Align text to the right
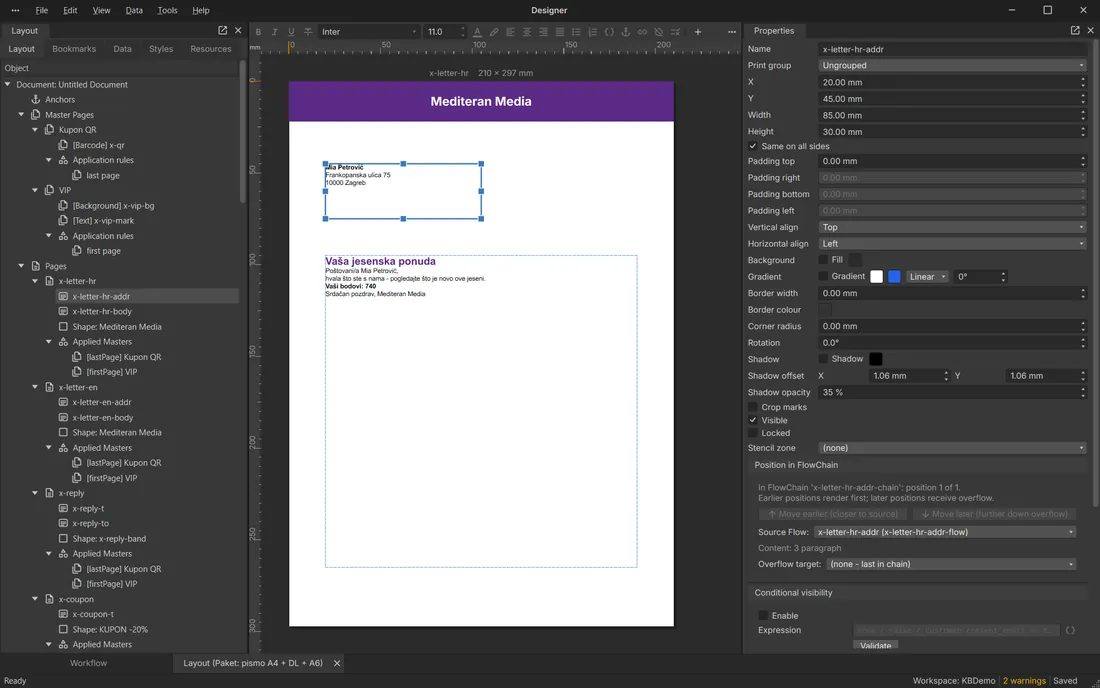 click(543, 32)
